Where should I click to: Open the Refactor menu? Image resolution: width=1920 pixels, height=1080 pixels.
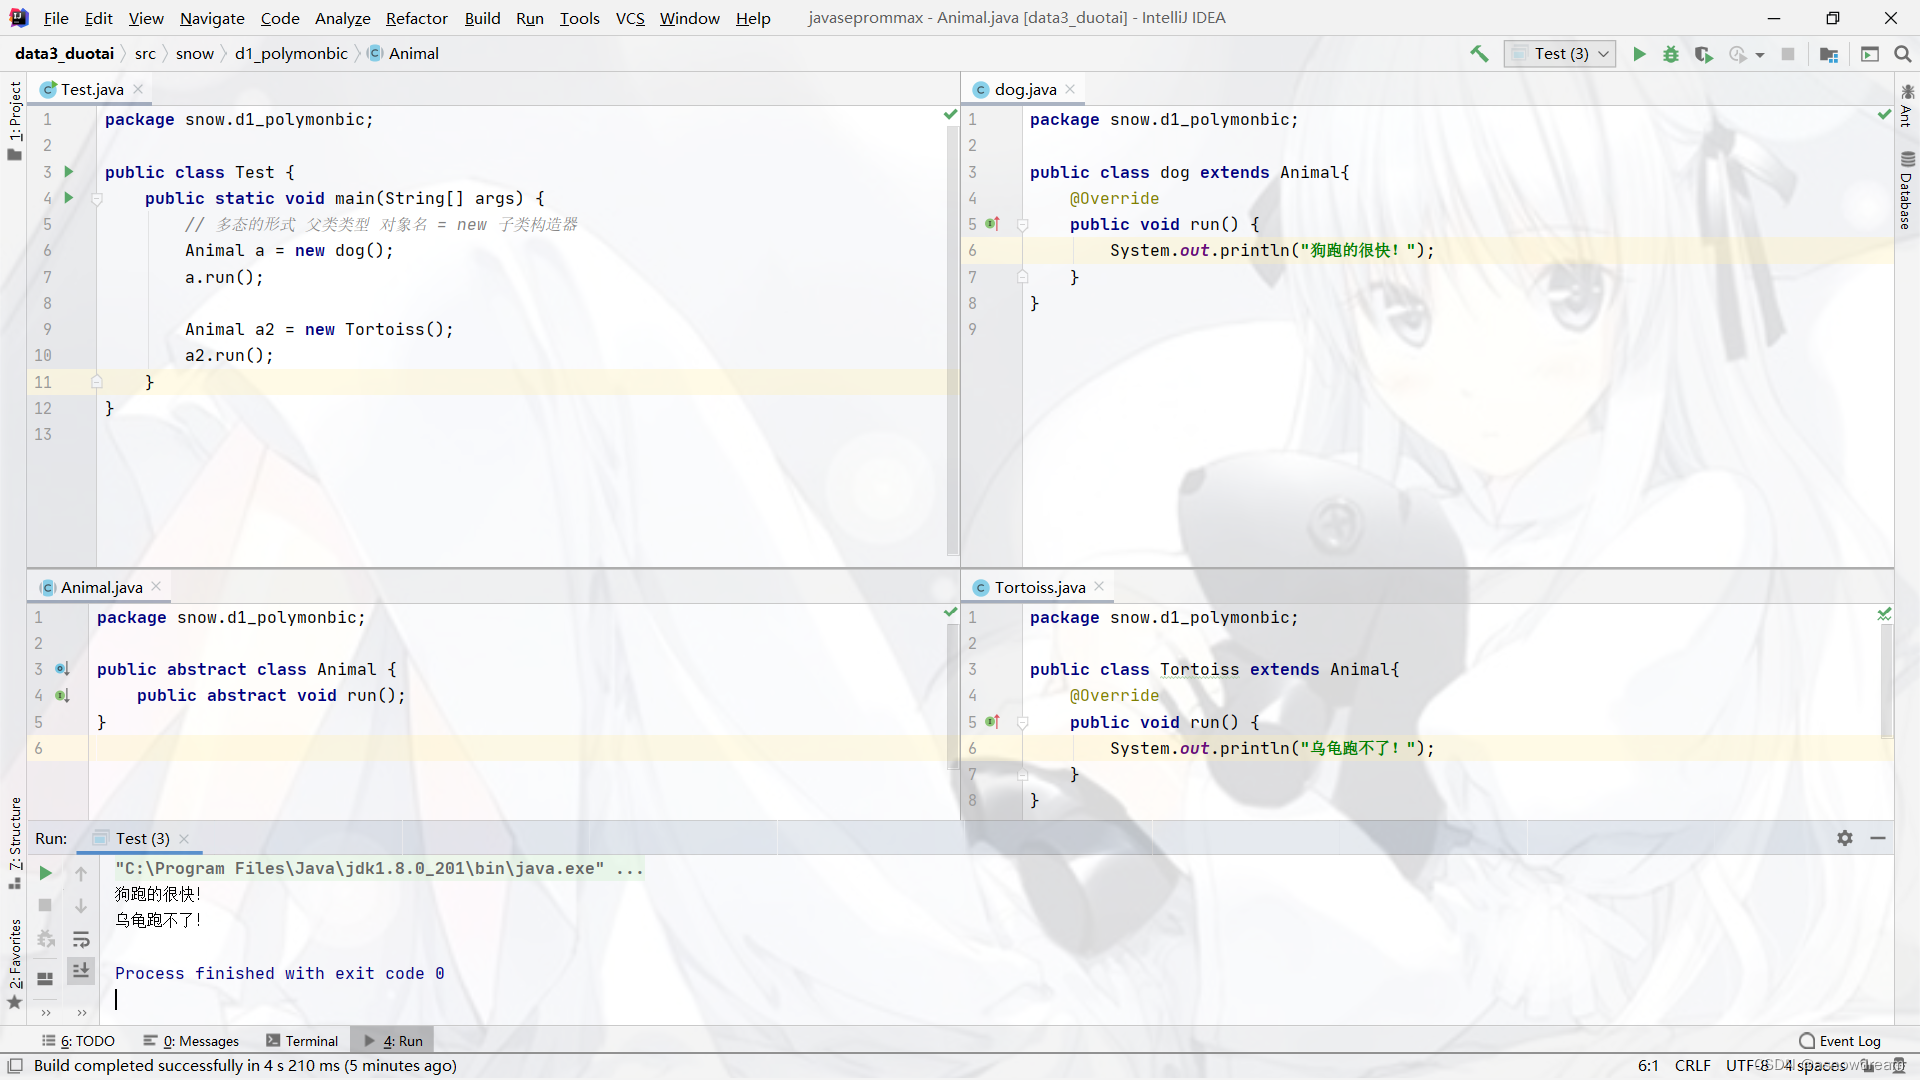click(x=416, y=18)
